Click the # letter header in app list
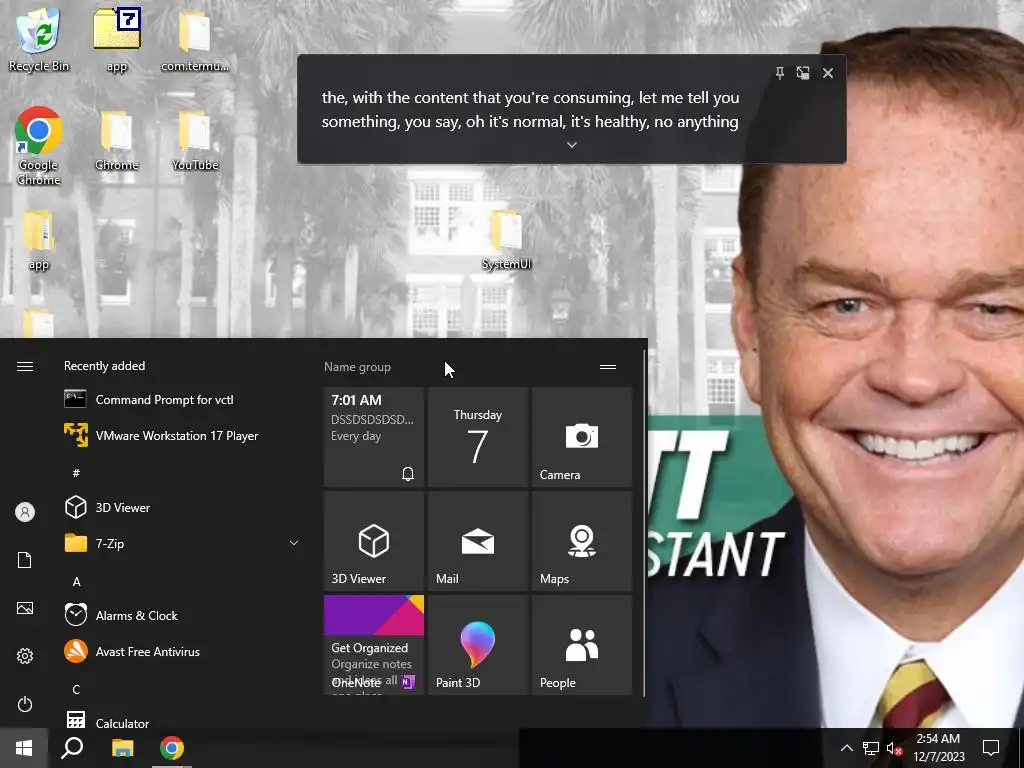The width and height of the screenshot is (1024, 768). (76, 473)
